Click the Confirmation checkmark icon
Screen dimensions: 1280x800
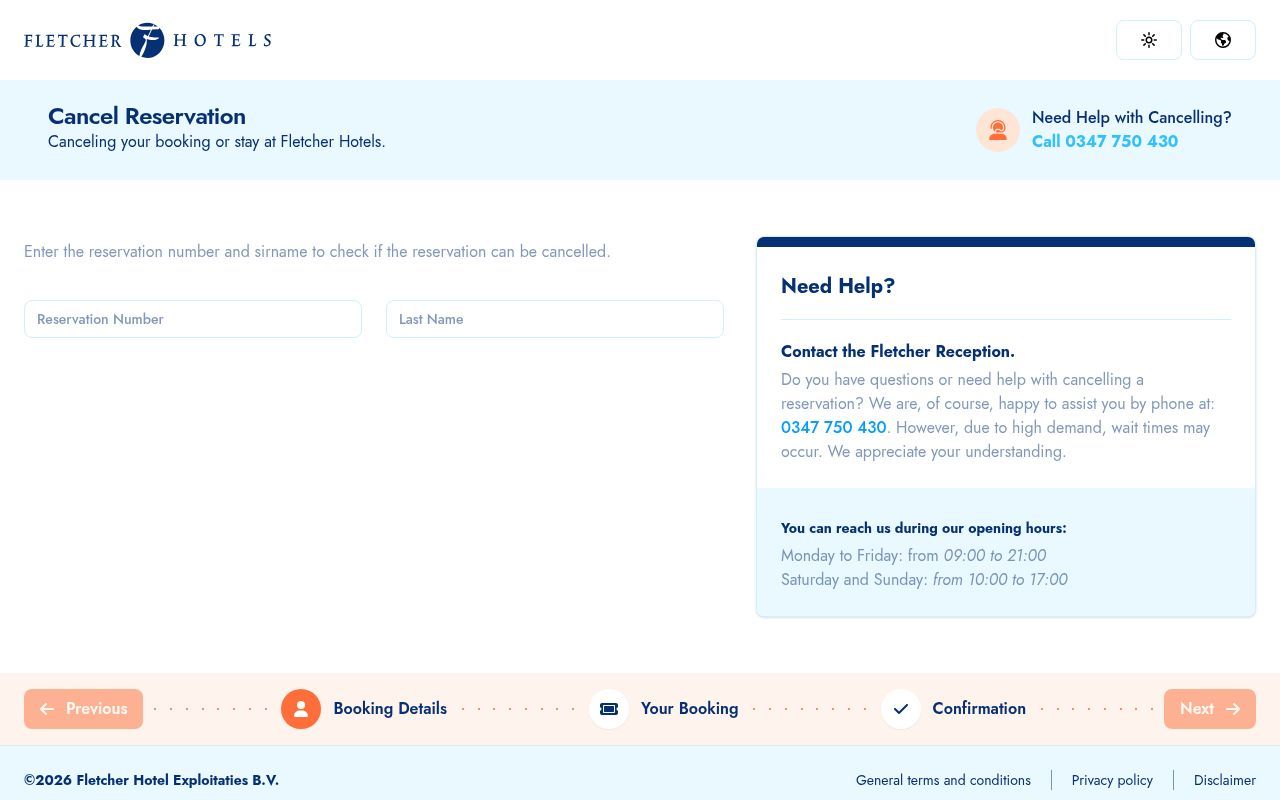[x=901, y=709]
